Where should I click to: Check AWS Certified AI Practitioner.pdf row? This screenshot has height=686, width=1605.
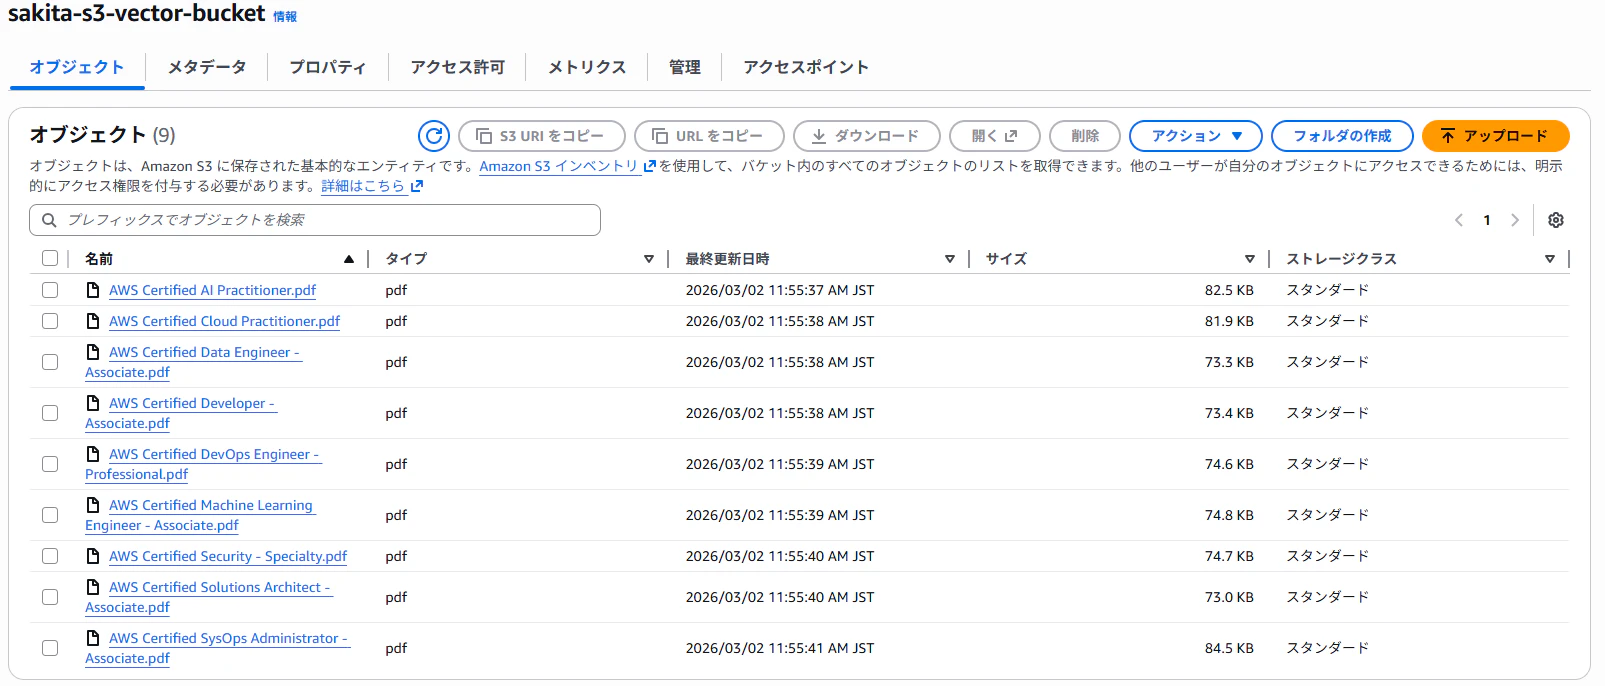(50, 290)
